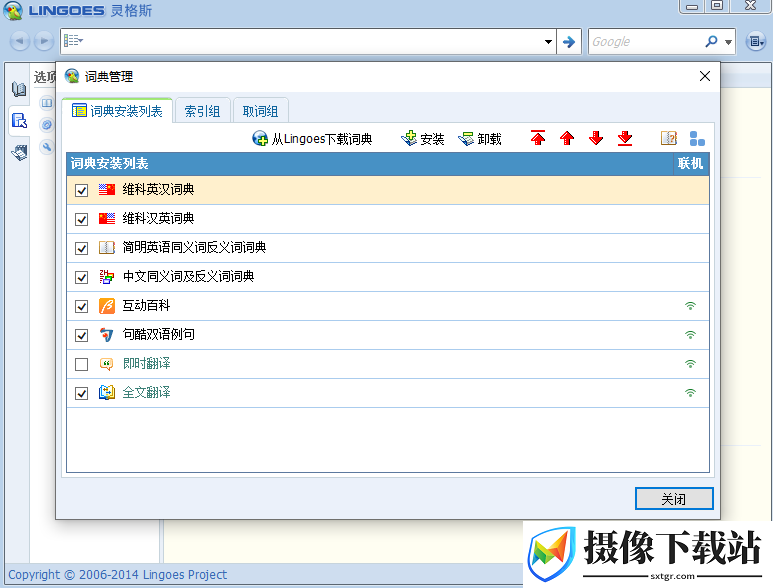Click the 卸载 uninstall button
The image size is (773, 588).
point(480,138)
